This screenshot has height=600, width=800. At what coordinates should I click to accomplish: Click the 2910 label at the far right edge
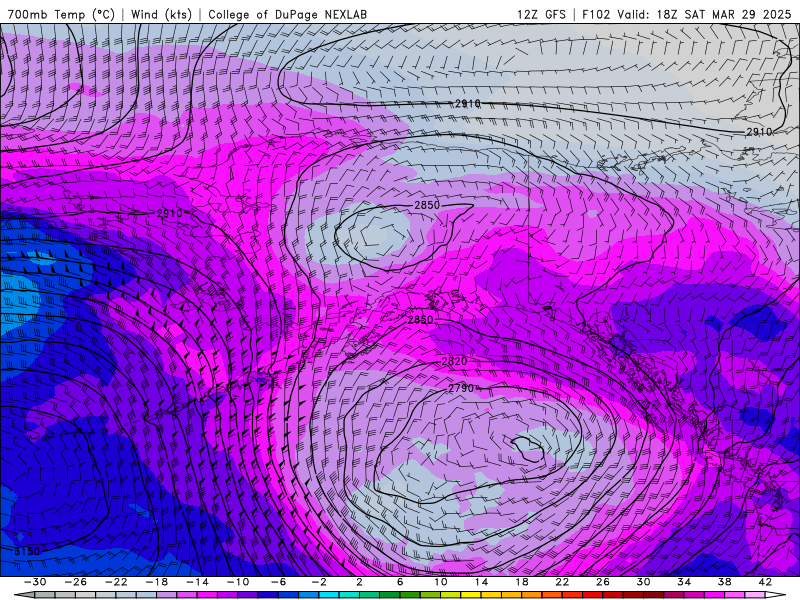759,132
